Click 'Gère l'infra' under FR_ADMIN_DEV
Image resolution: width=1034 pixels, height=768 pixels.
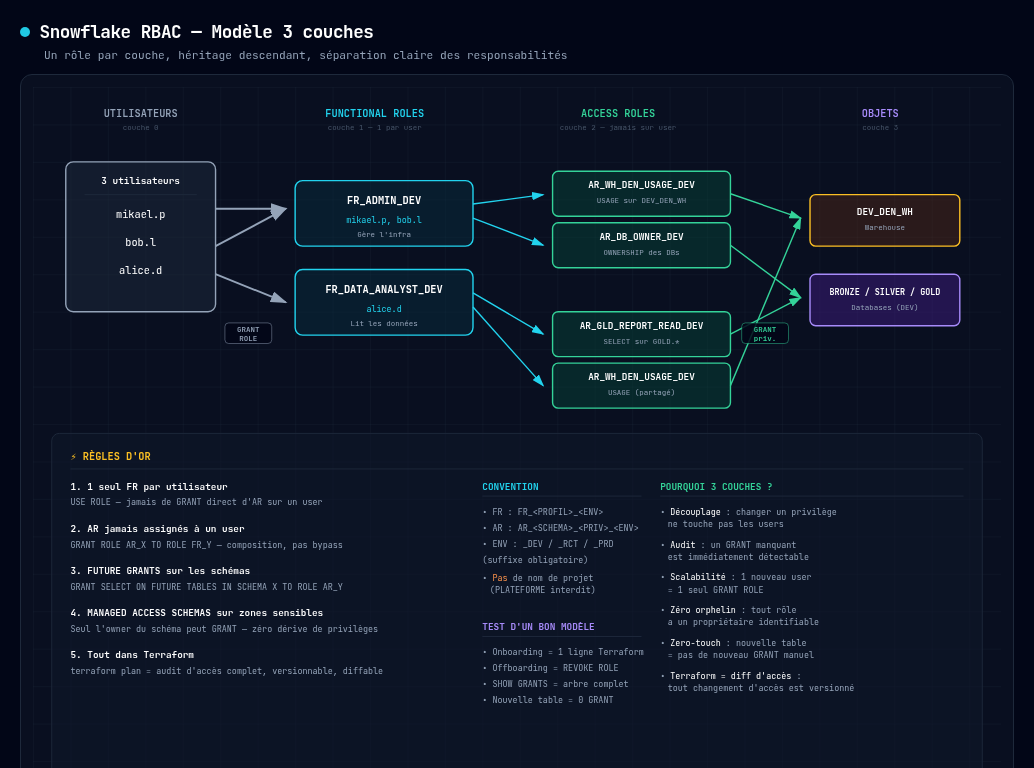coord(384,235)
